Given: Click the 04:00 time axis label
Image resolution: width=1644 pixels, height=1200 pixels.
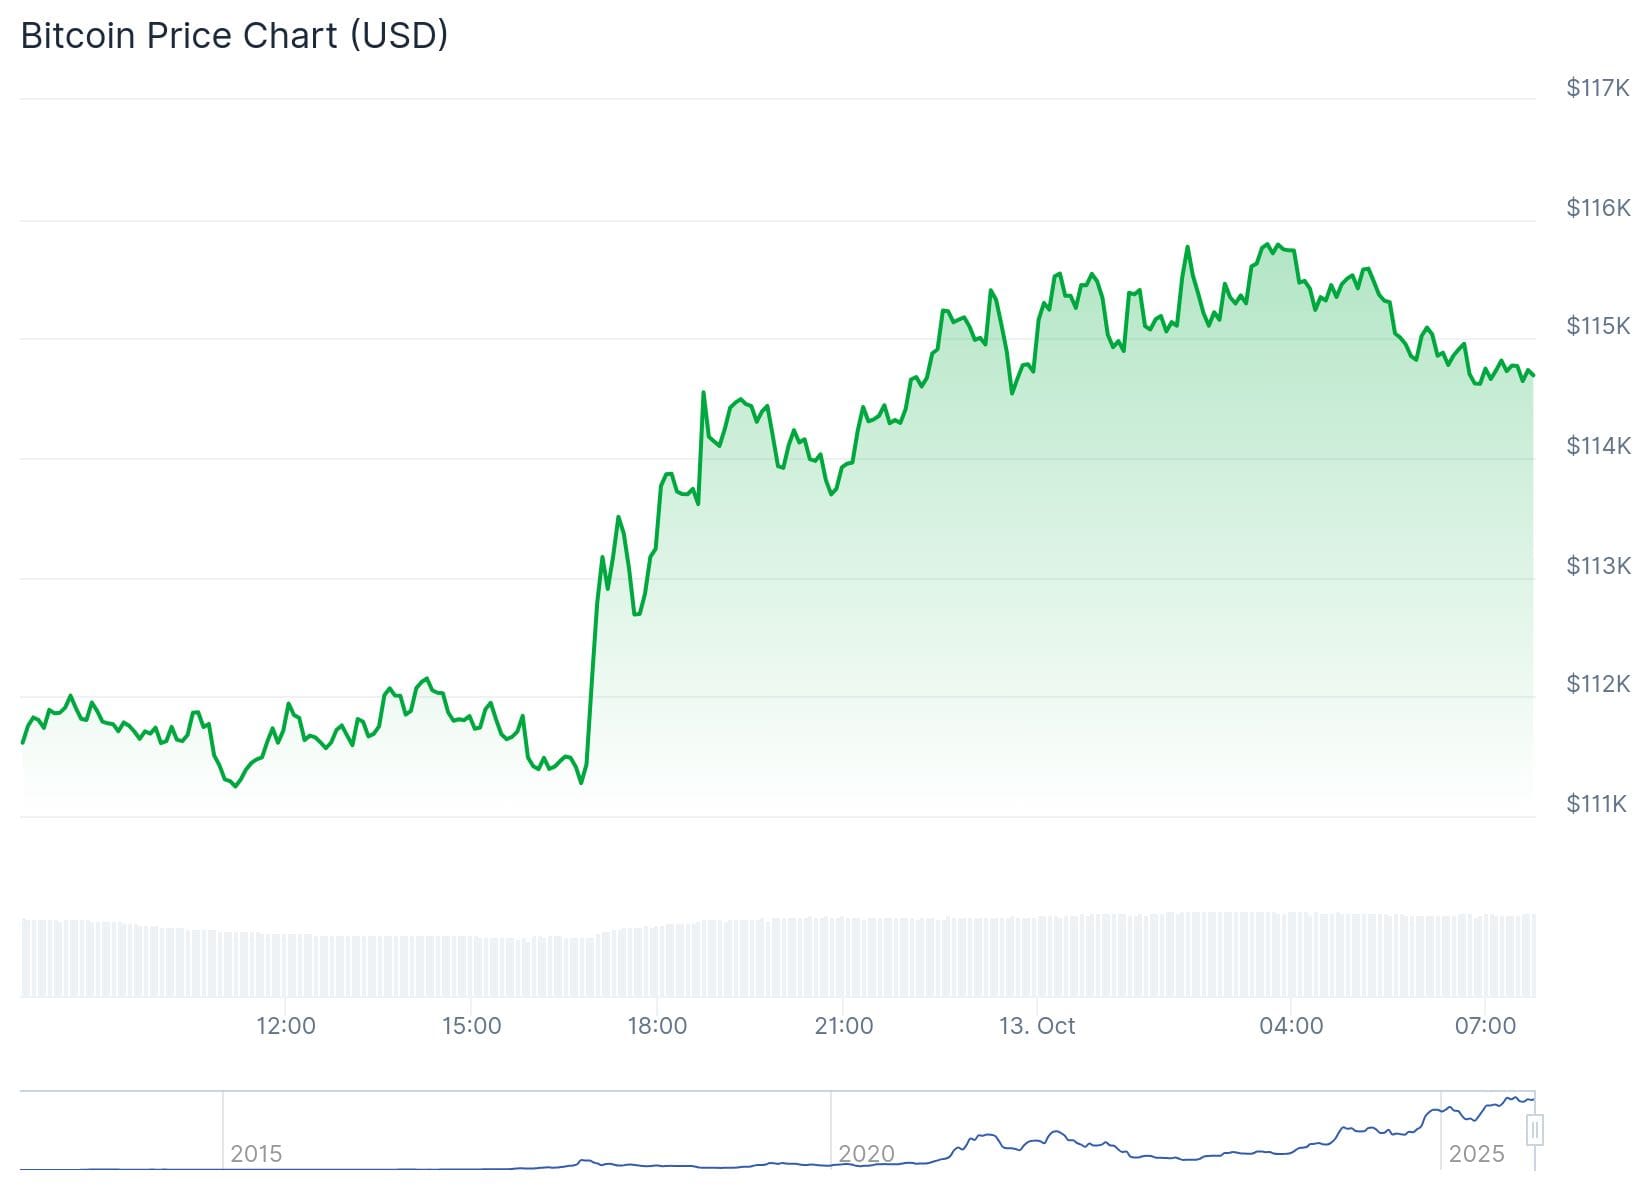Looking at the screenshot, I should tap(1291, 1026).
